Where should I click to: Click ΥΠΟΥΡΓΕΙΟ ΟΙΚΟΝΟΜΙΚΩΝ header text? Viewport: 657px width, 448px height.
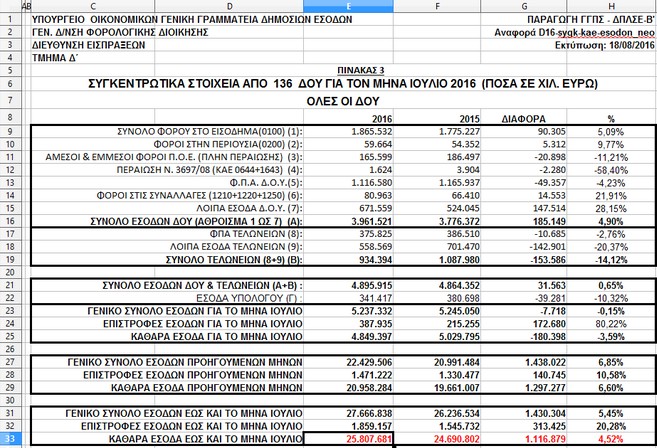pos(192,19)
